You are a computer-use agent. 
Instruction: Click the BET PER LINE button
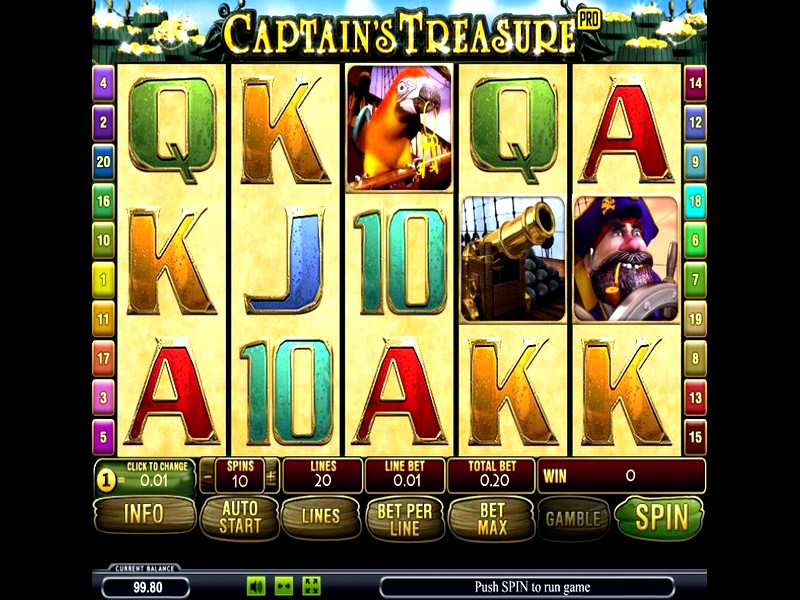click(x=405, y=519)
